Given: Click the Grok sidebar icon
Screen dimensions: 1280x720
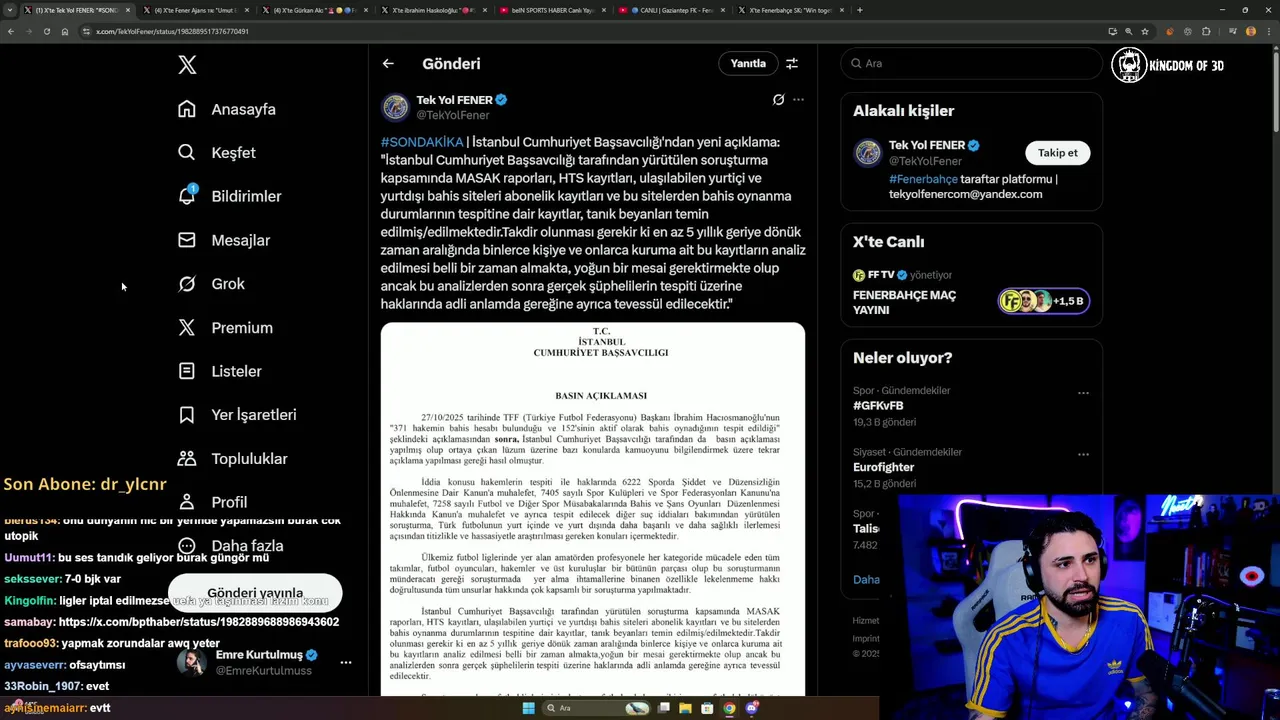Looking at the screenshot, I should click(x=187, y=284).
